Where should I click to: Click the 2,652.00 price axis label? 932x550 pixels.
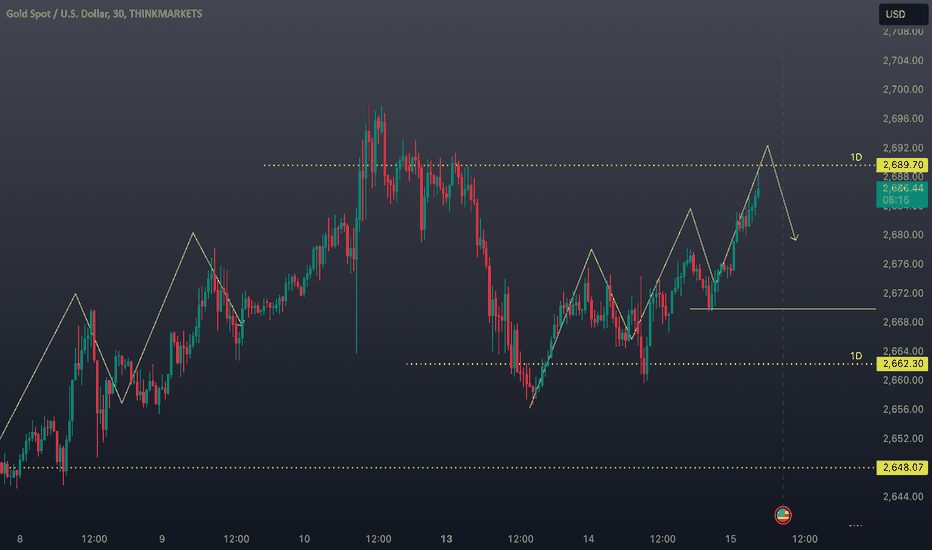point(903,438)
